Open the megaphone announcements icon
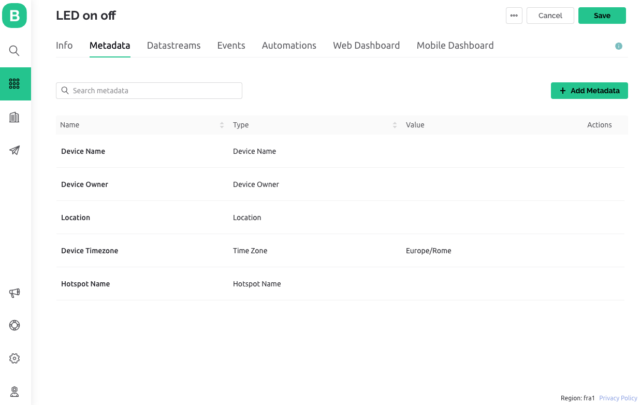Screen dimensions: 640x405 point(14,293)
